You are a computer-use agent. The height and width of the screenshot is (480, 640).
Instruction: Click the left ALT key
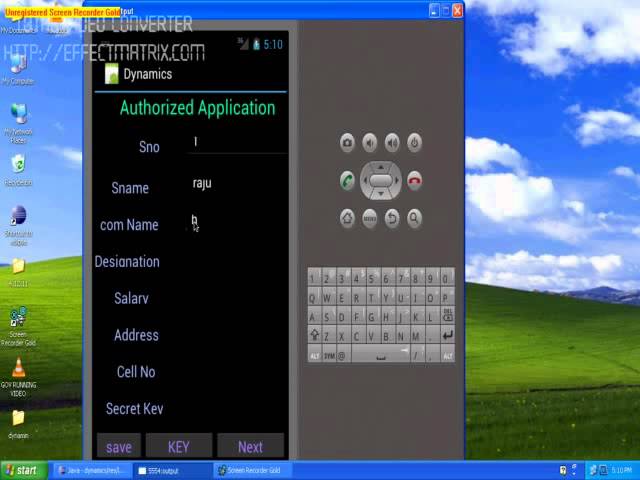coord(315,355)
